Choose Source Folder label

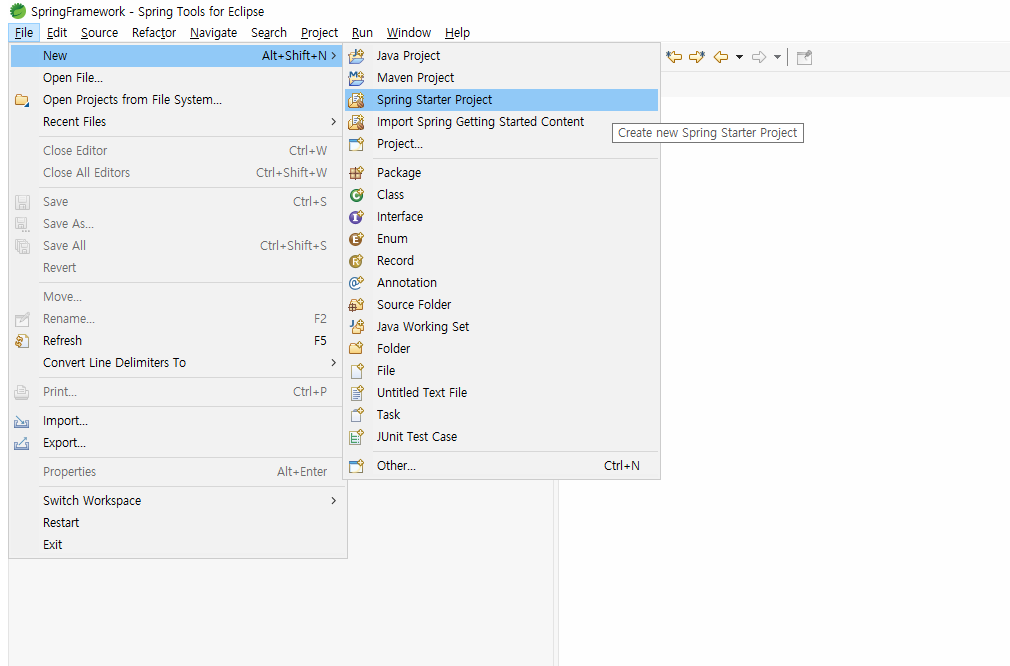pos(414,305)
